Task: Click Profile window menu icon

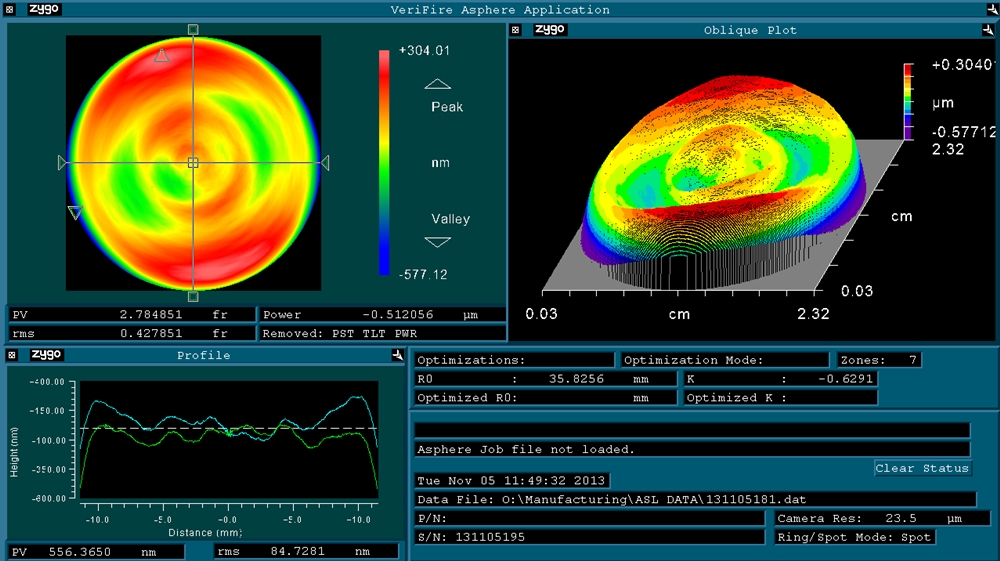Action: (11, 355)
